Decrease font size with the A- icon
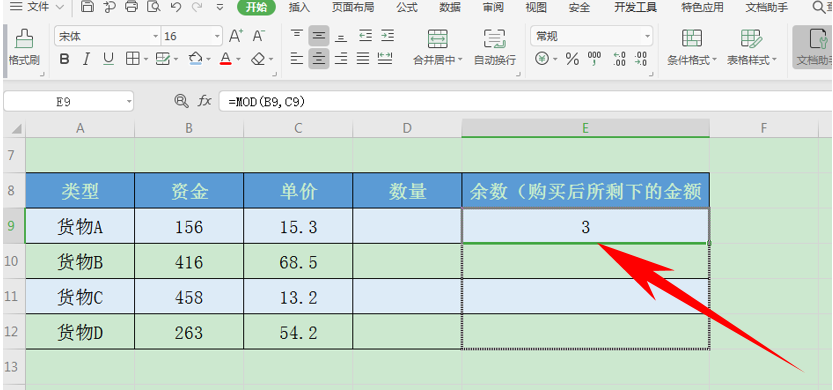Image resolution: width=833 pixels, height=390 pixels. [259, 36]
